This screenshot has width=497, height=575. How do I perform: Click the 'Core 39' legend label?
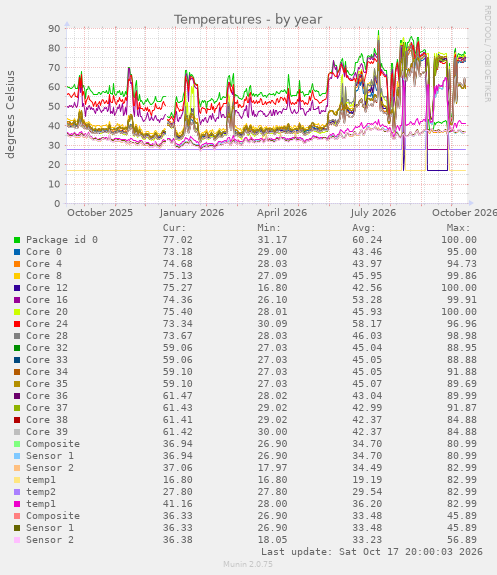[x=47, y=432]
